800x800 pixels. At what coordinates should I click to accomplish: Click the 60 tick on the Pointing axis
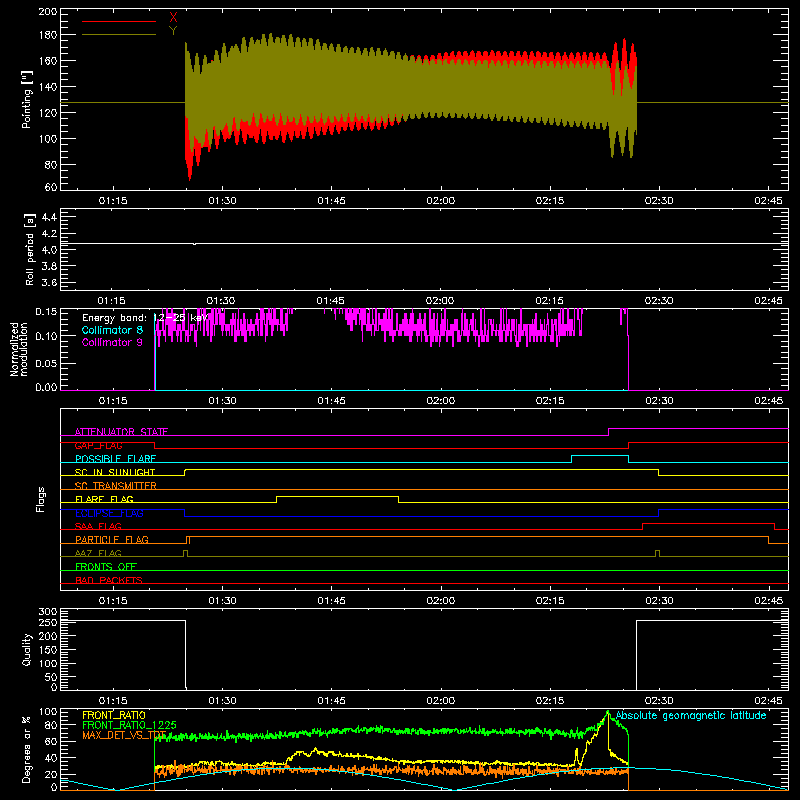51,187
